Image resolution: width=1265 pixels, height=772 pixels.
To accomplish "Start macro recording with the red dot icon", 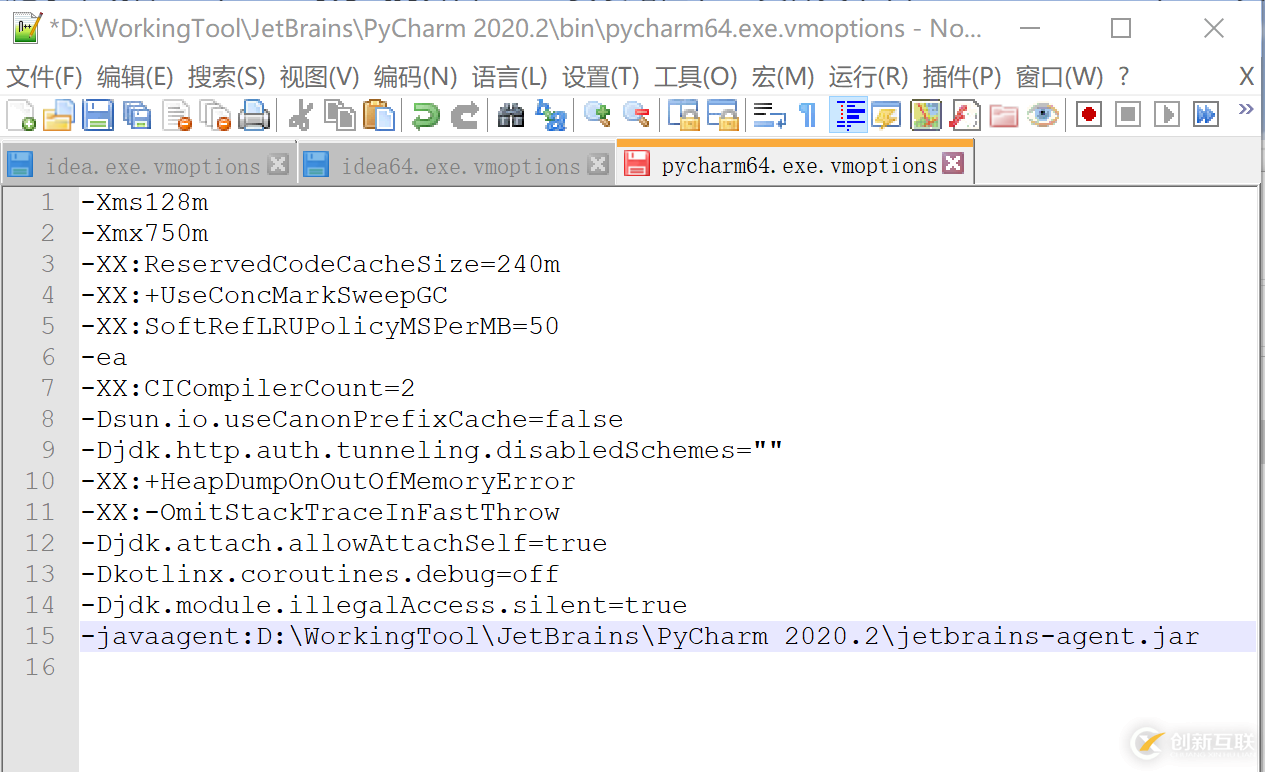I will click(x=1088, y=114).
